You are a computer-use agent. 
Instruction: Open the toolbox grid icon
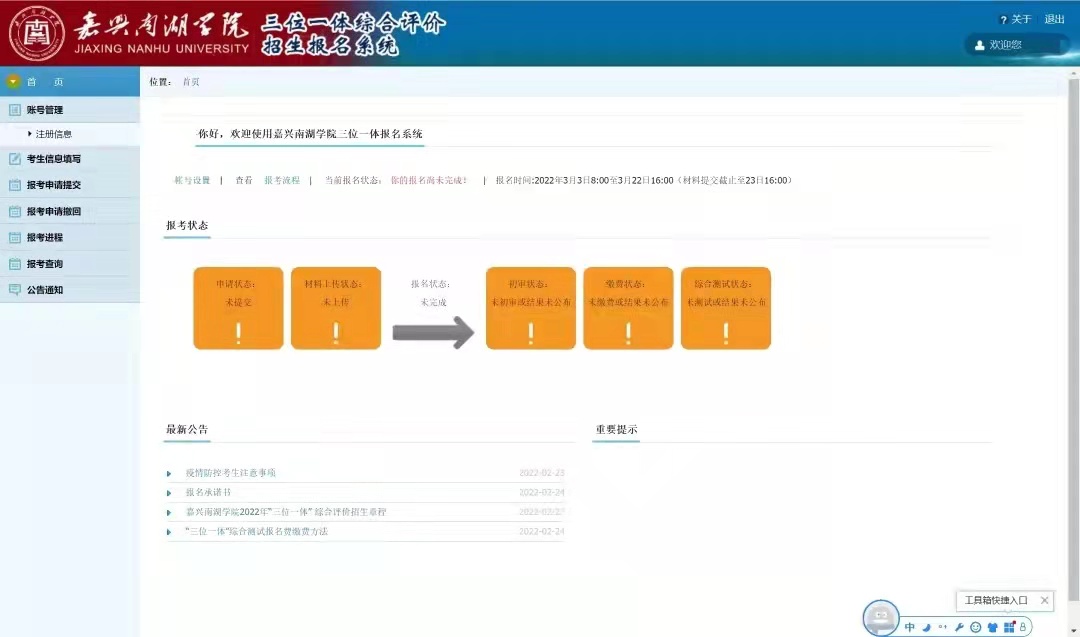pos(1009,627)
